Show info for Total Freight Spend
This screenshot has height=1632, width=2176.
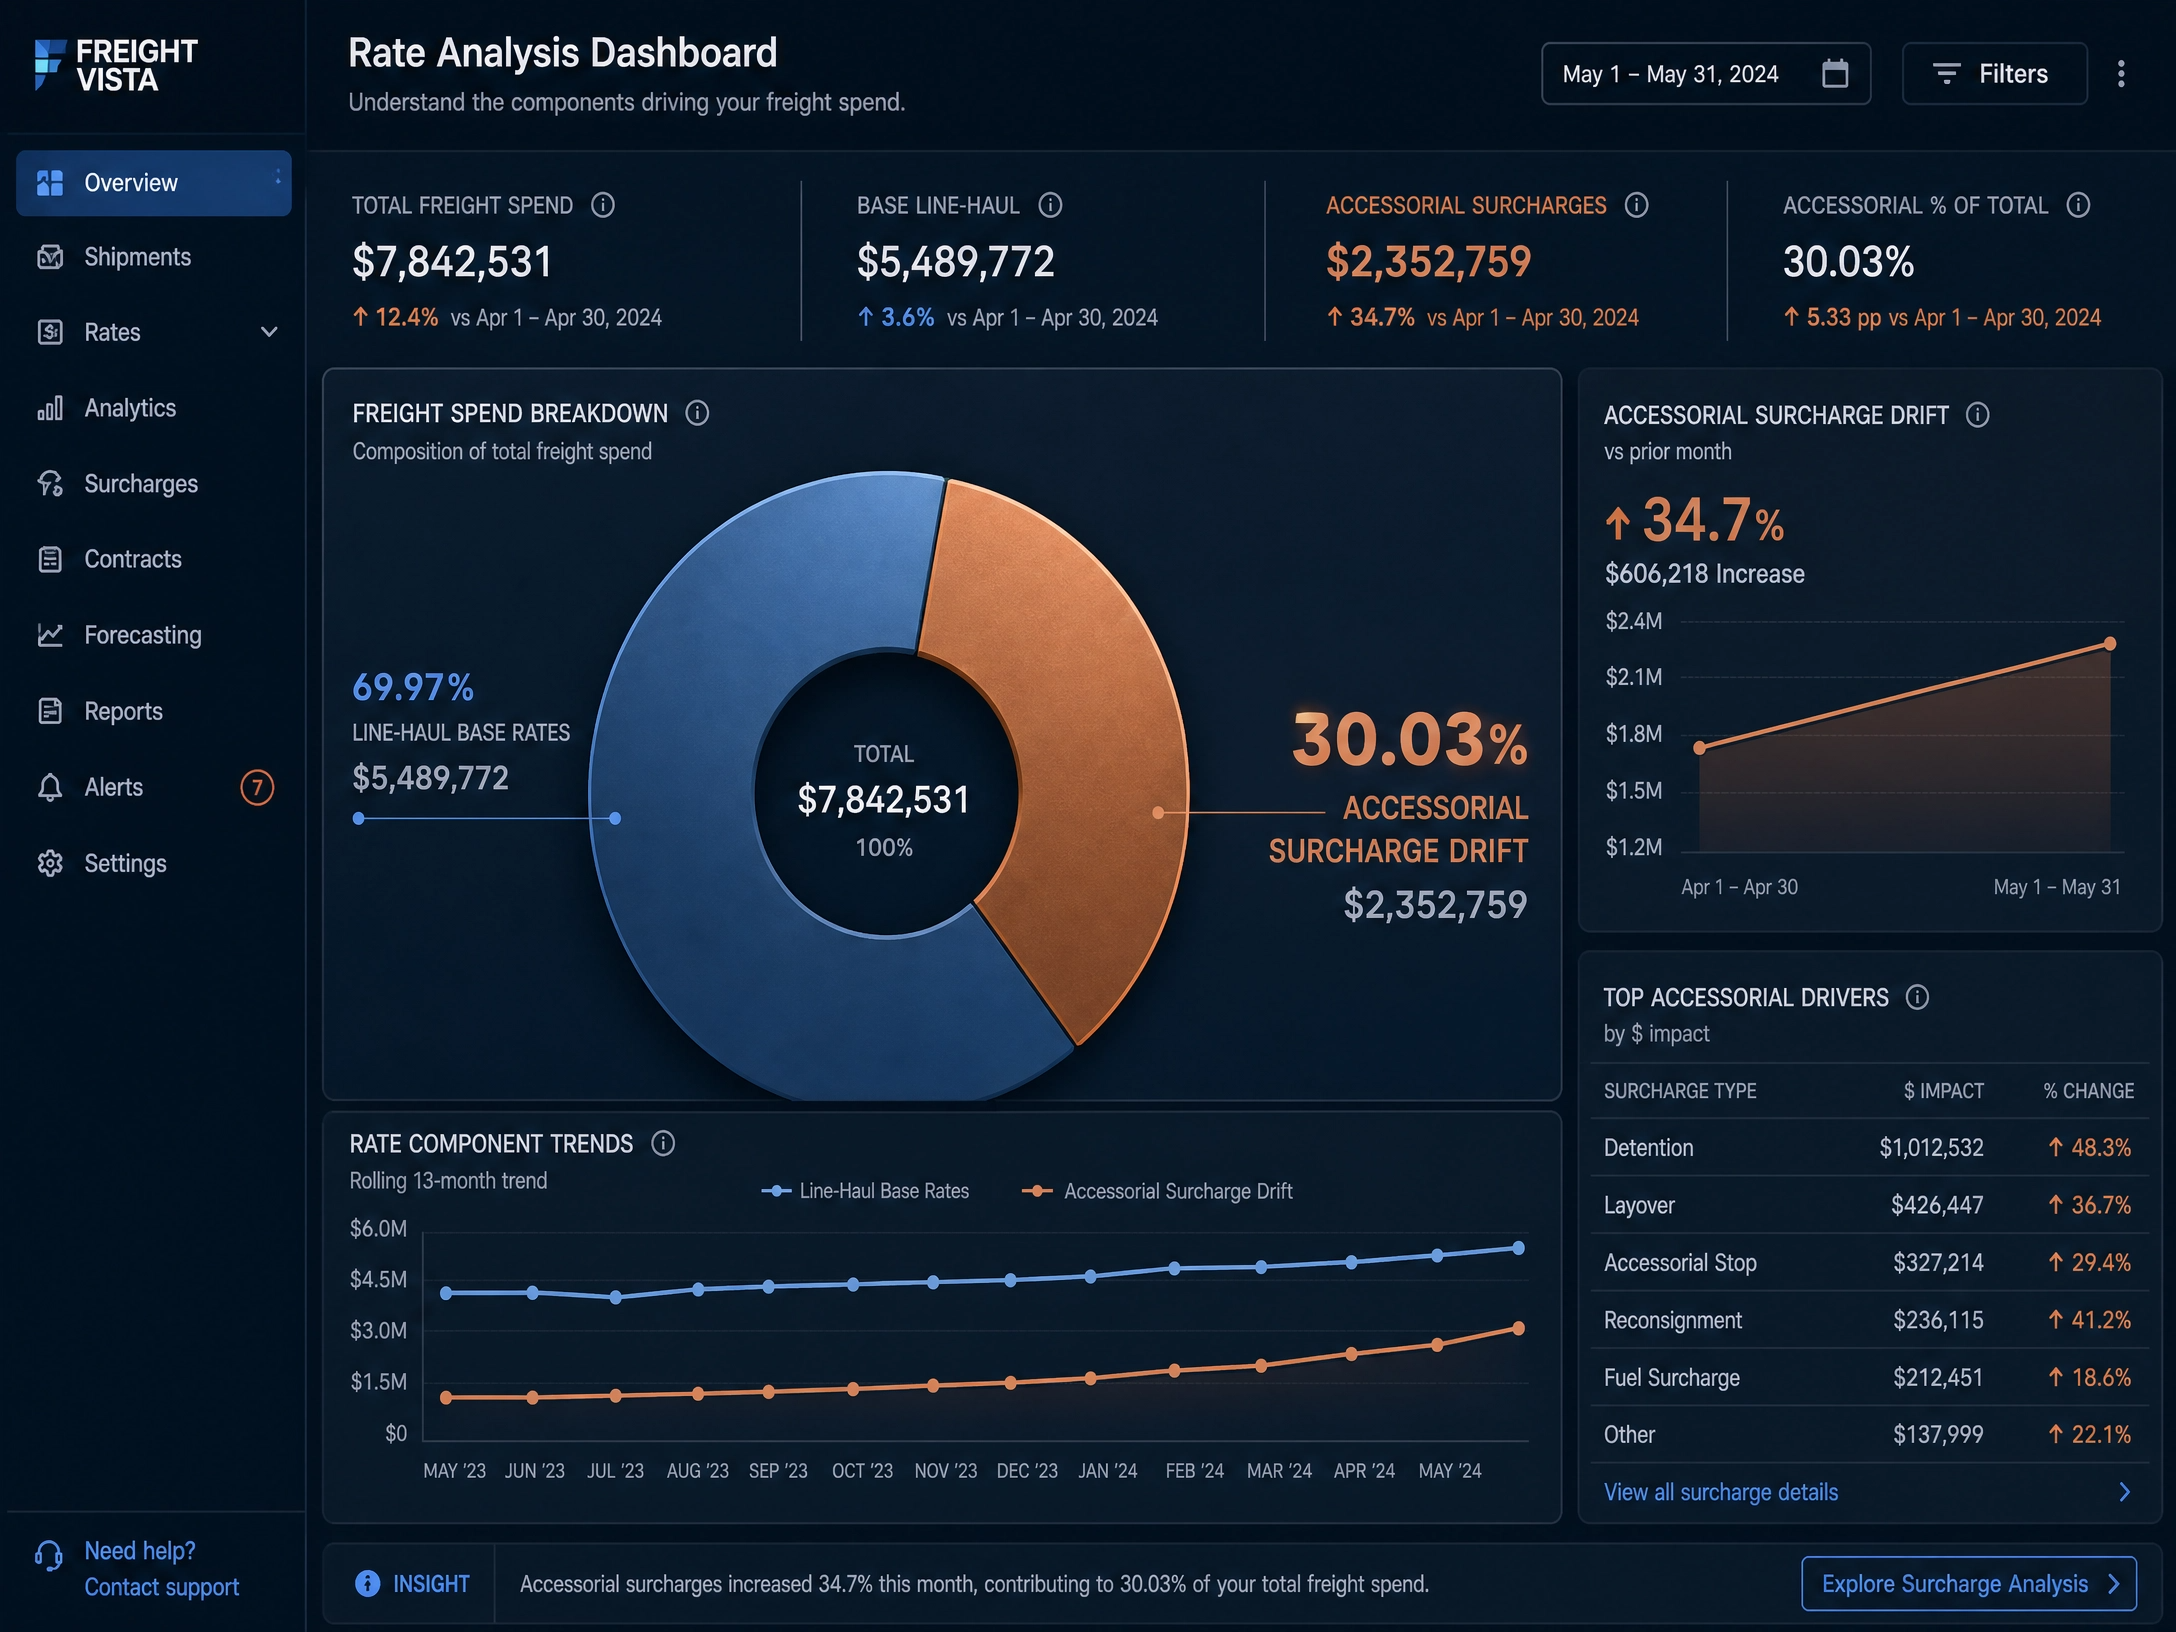(603, 206)
